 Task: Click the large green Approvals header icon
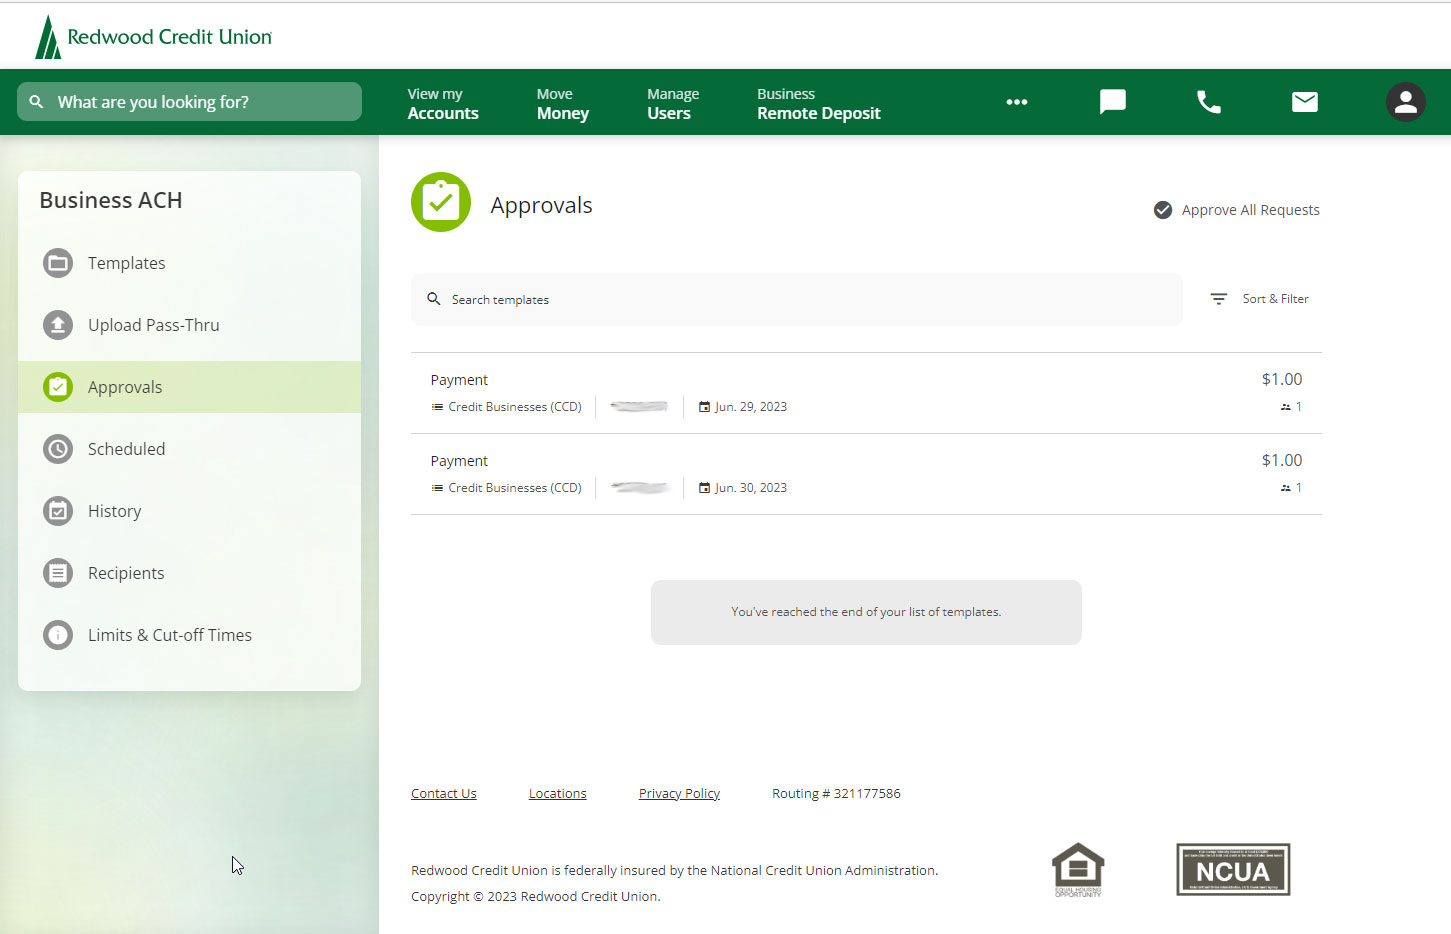(441, 202)
